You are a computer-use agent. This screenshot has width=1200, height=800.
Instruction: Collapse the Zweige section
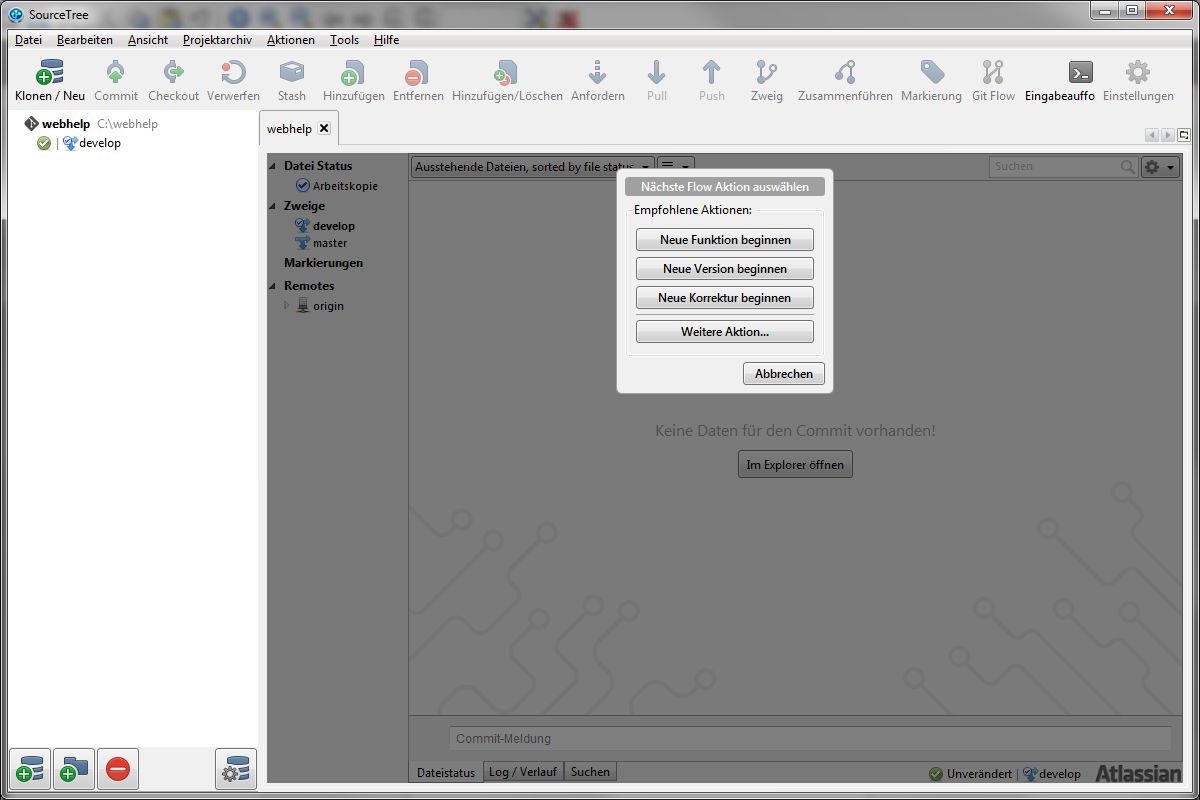273,206
